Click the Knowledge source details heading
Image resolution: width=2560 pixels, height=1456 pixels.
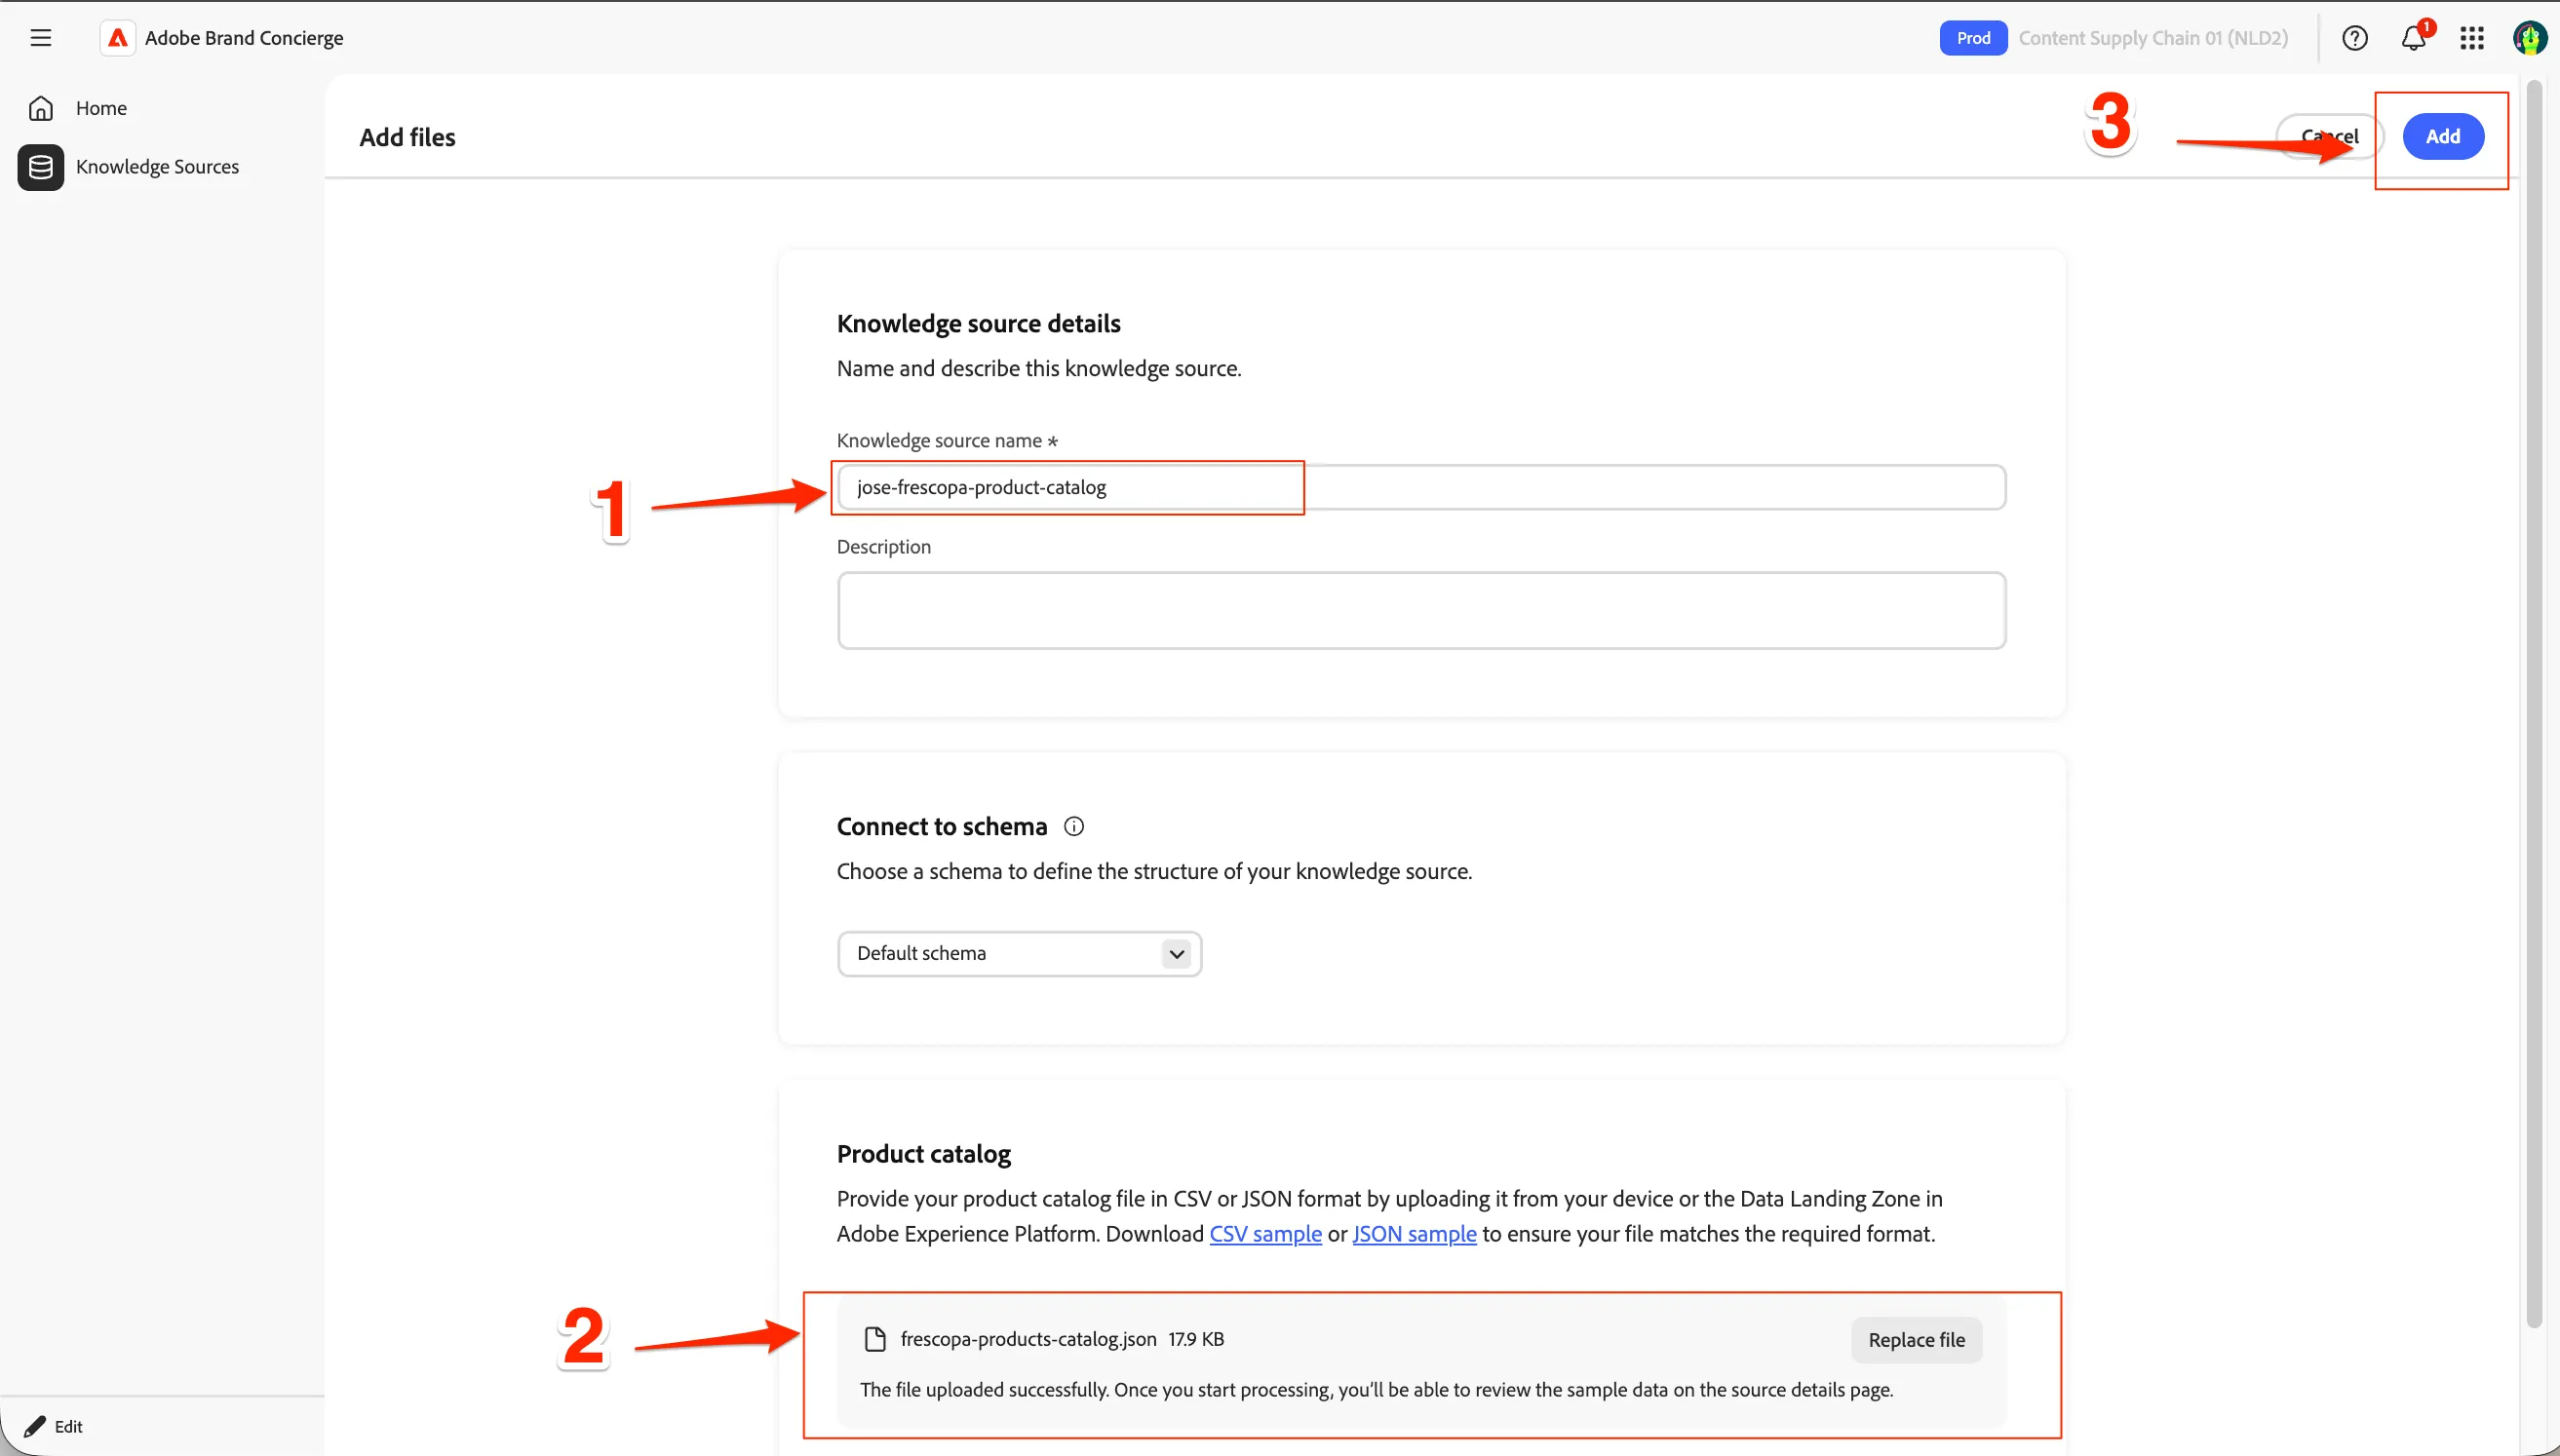[x=978, y=323]
